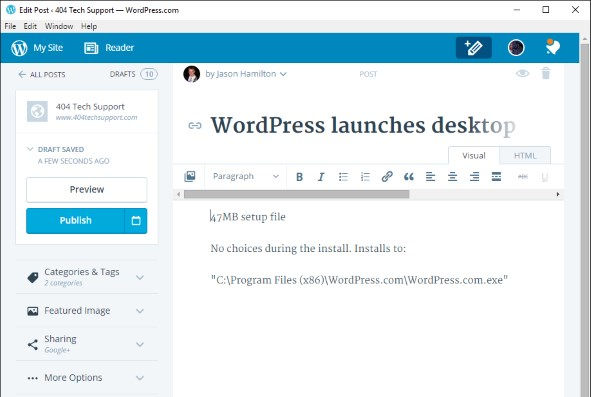Open the Drafts list with count 10
This screenshot has height=397, width=591.
(133, 74)
